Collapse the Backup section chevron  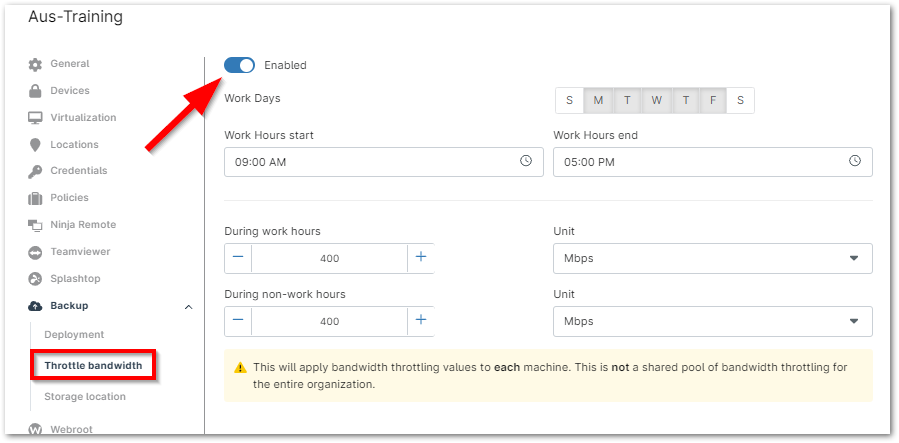[x=189, y=306]
